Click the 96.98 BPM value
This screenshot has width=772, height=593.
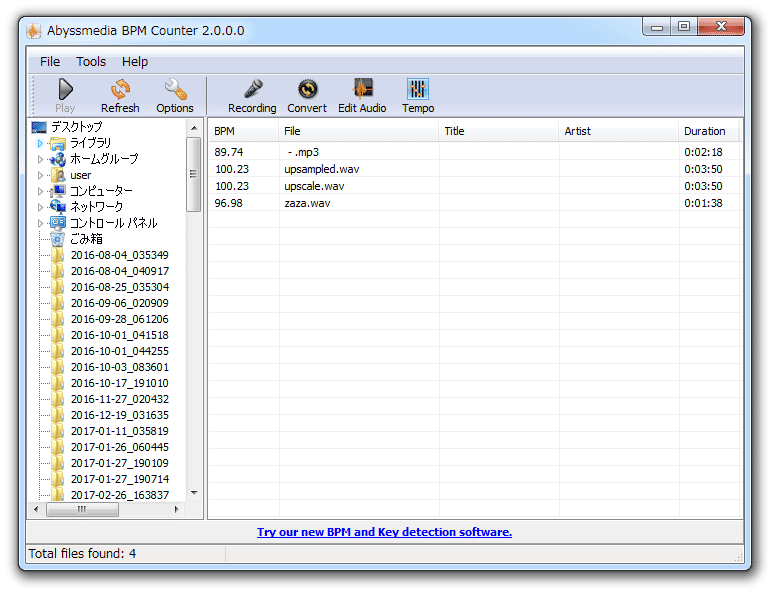pos(228,203)
